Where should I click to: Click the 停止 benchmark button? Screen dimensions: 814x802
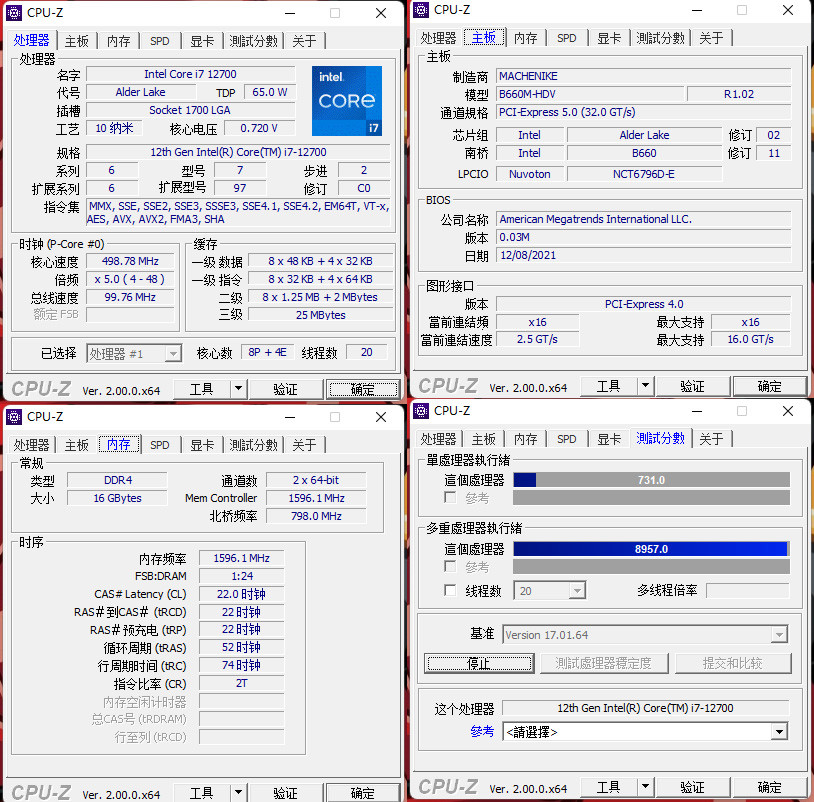(x=479, y=663)
